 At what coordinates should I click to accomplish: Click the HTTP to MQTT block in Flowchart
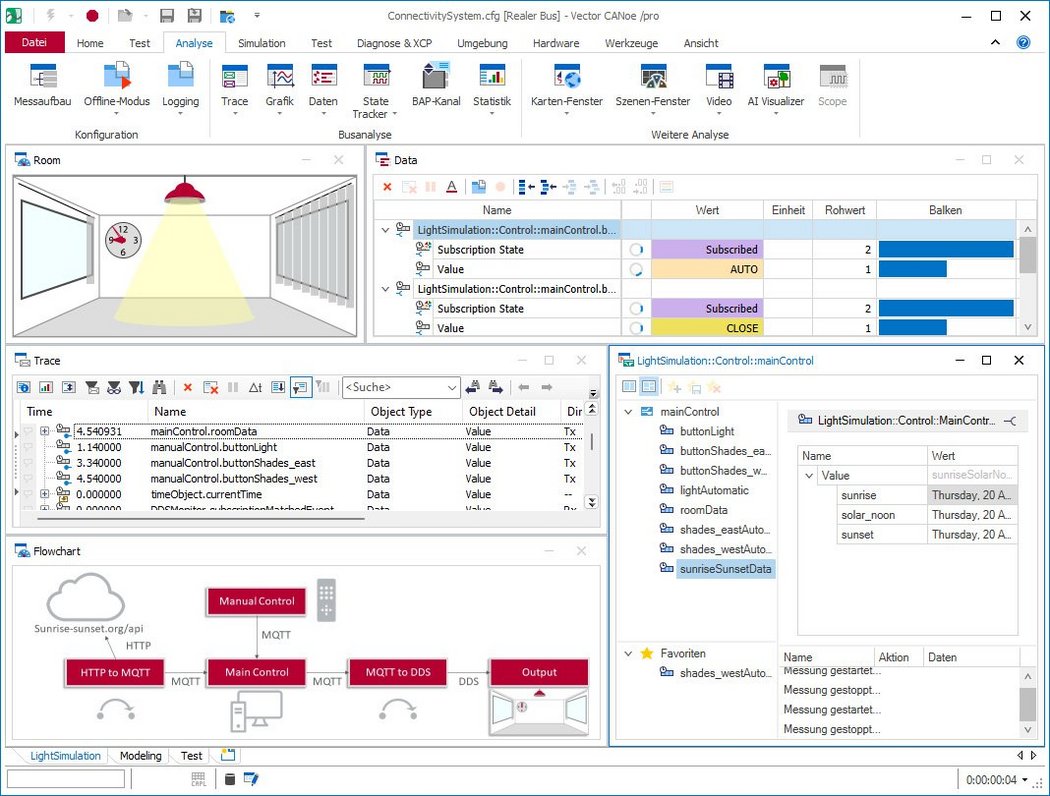click(x=115, y=672)
